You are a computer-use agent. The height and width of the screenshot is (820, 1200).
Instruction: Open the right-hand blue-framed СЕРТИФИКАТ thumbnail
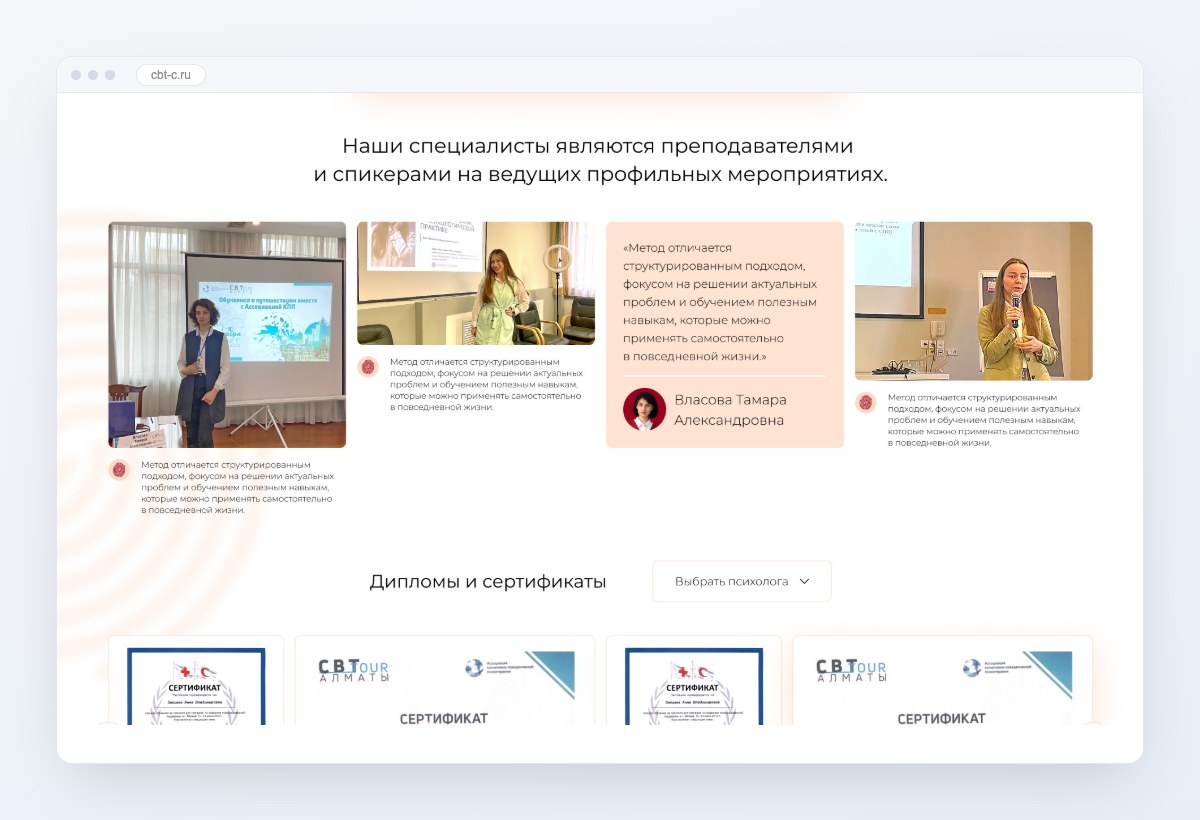(694, 680)
